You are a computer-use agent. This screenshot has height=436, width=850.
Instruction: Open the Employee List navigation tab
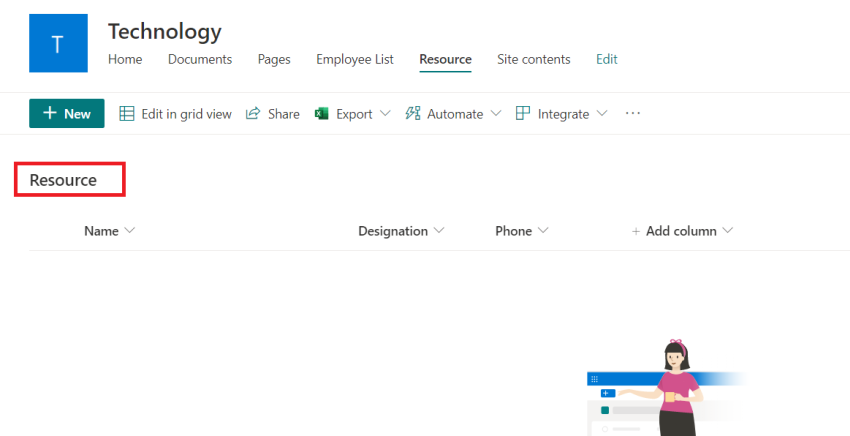355,59
